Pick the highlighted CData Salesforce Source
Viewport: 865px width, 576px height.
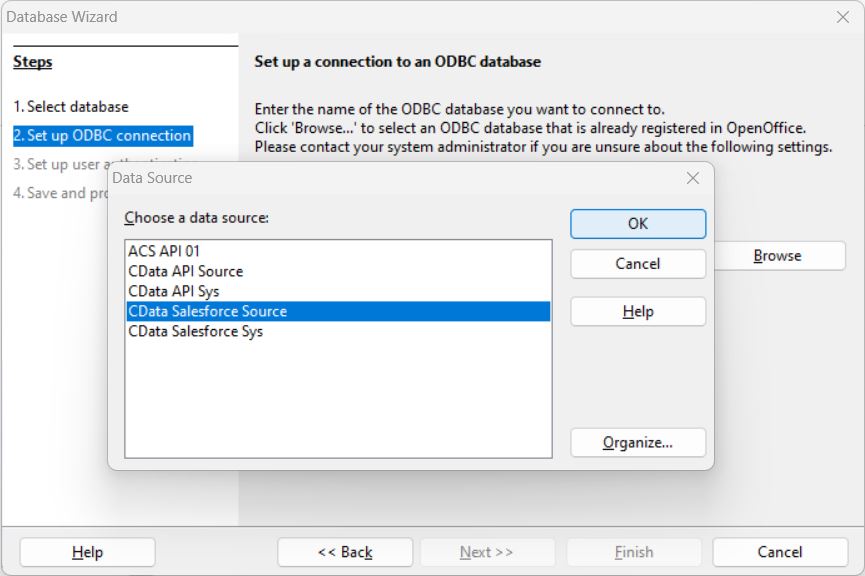[207, 311]
